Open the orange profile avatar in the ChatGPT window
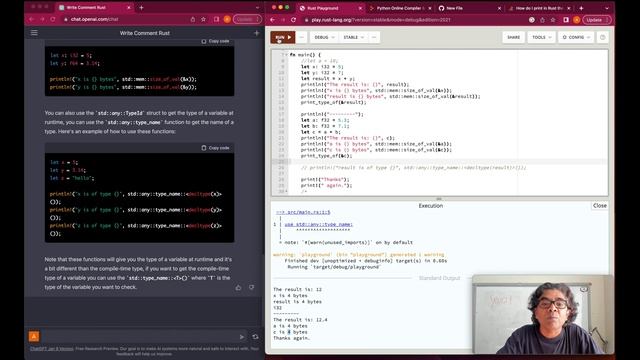The image size is (640, 360). (x=227, y=19)
